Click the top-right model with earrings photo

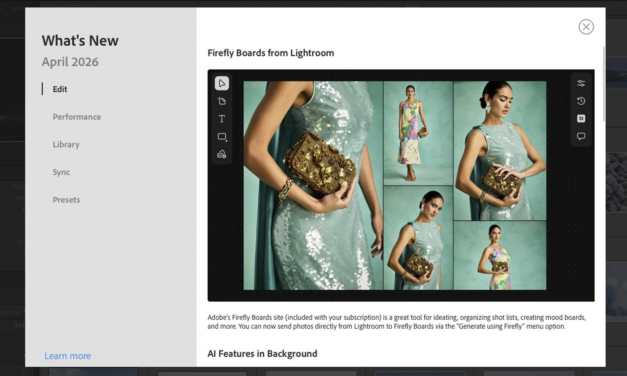point(500,150)
